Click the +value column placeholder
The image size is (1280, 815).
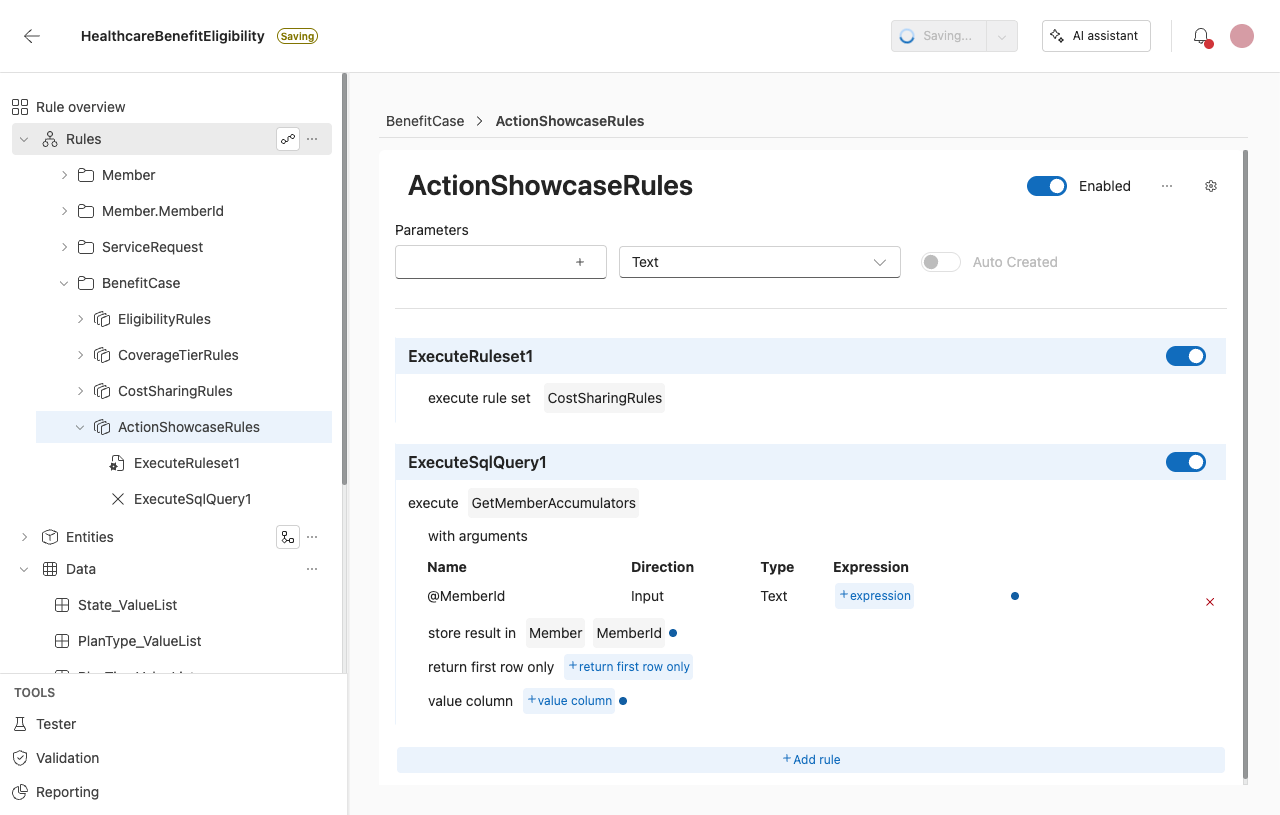[x=569, y=701]
